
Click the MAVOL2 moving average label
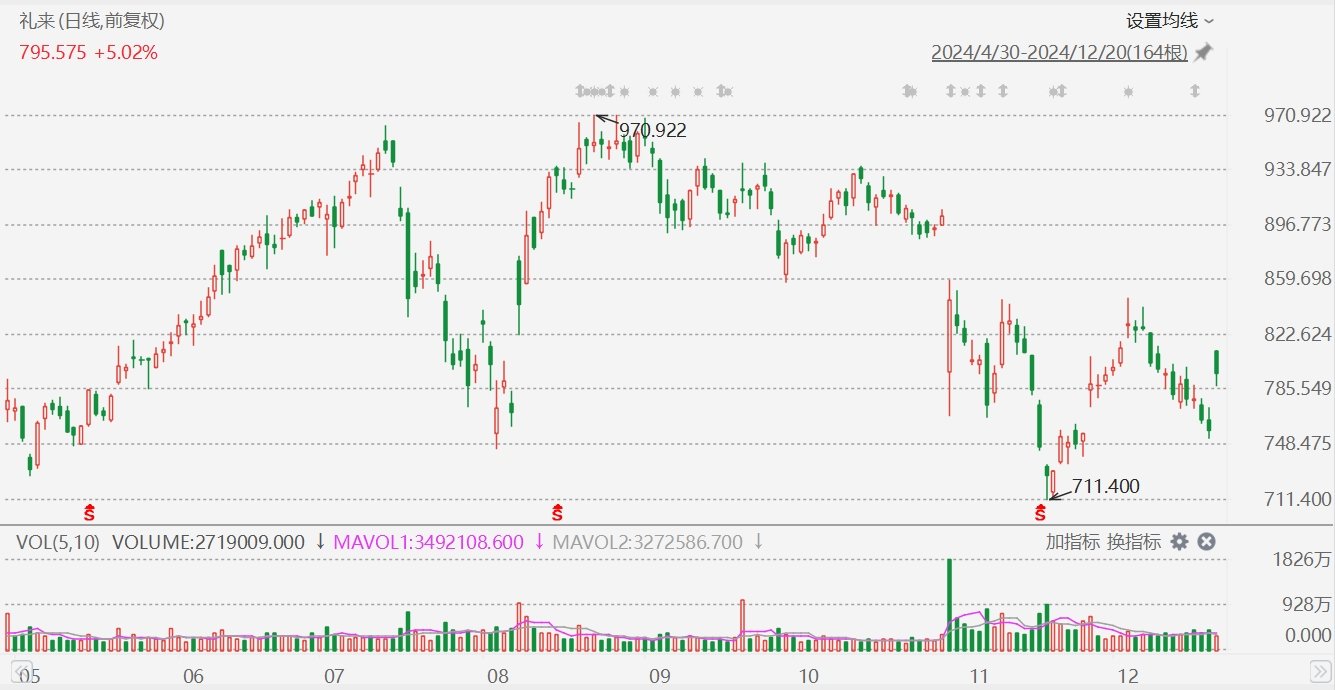[x=648, y=542]
